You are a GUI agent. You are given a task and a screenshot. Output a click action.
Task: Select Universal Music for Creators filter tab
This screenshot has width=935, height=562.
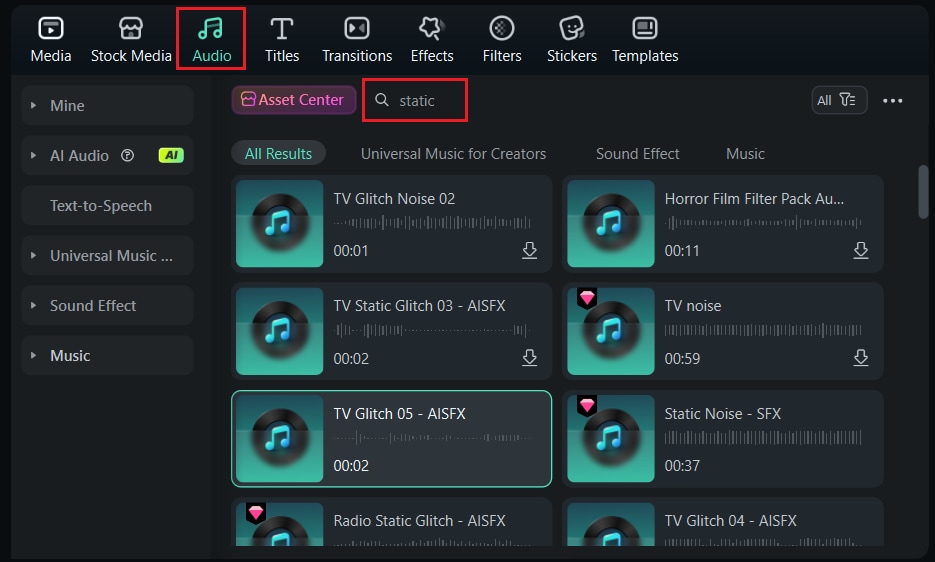453,154
